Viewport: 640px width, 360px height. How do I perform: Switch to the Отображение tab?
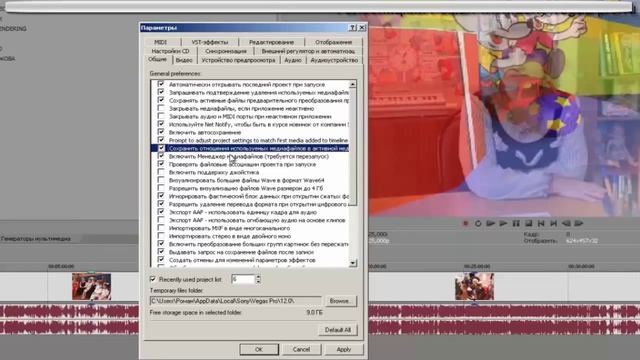tap(333, 42)
